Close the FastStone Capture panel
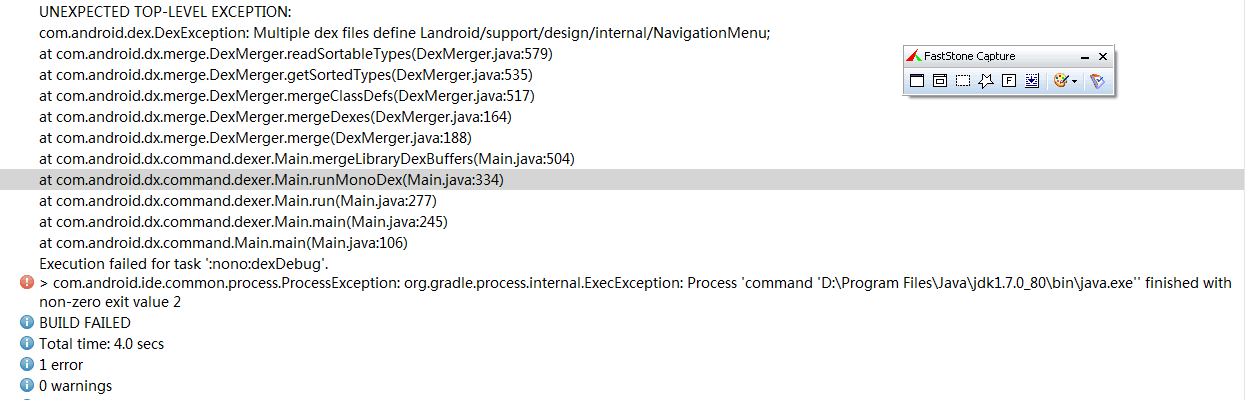Image resolution: width=1245 pixels, height=400 pixels. [x=1103, y=56]
